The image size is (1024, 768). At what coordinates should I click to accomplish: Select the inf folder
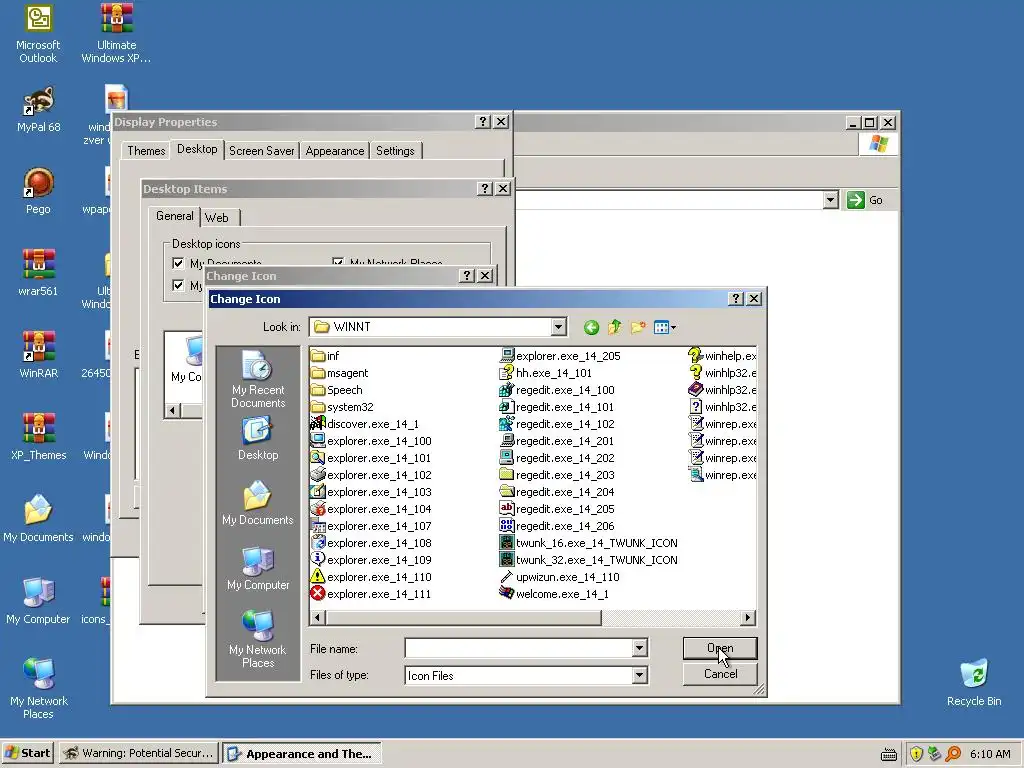[325, 356]
